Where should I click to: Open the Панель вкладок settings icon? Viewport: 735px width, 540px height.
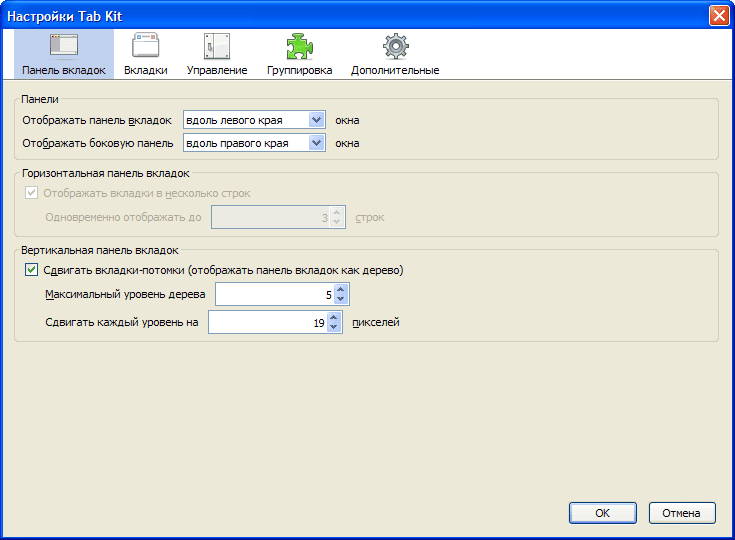[x=64, y=46]
